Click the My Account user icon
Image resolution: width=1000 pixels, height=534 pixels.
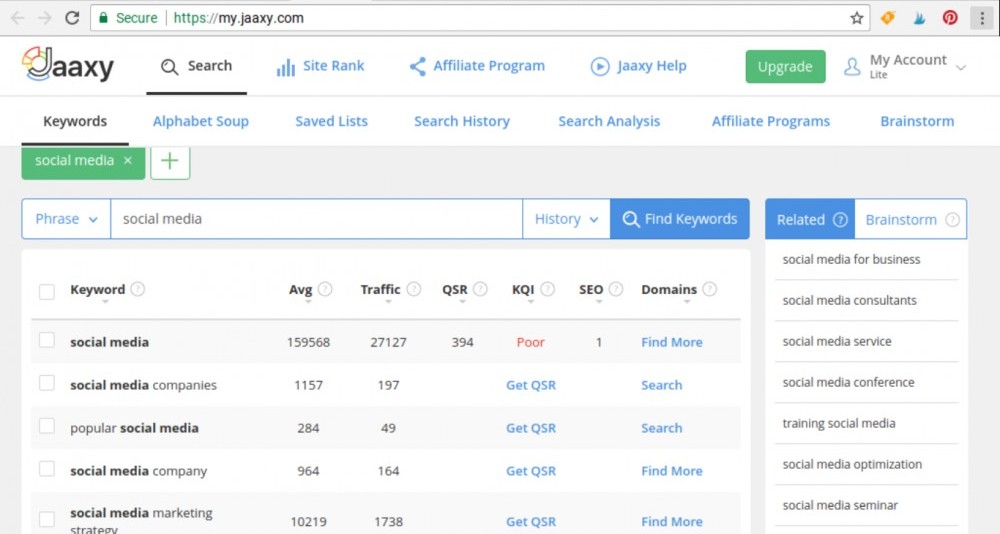852,66
